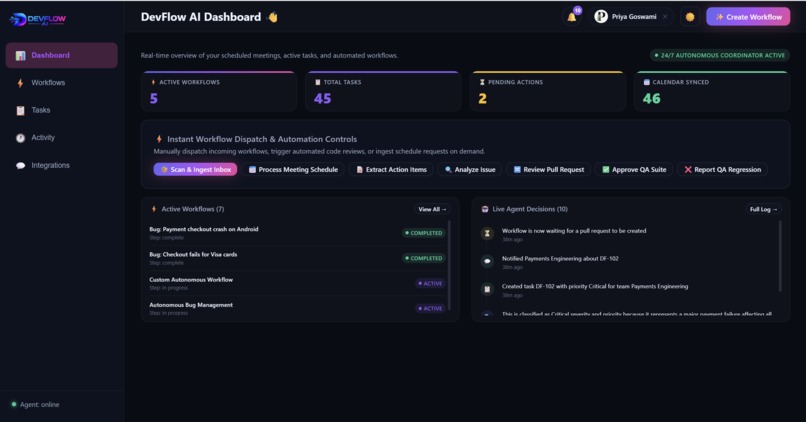Click the Live Agent Decisions header icon
This screenshot has height=422, width=806.
coord(485,209)
